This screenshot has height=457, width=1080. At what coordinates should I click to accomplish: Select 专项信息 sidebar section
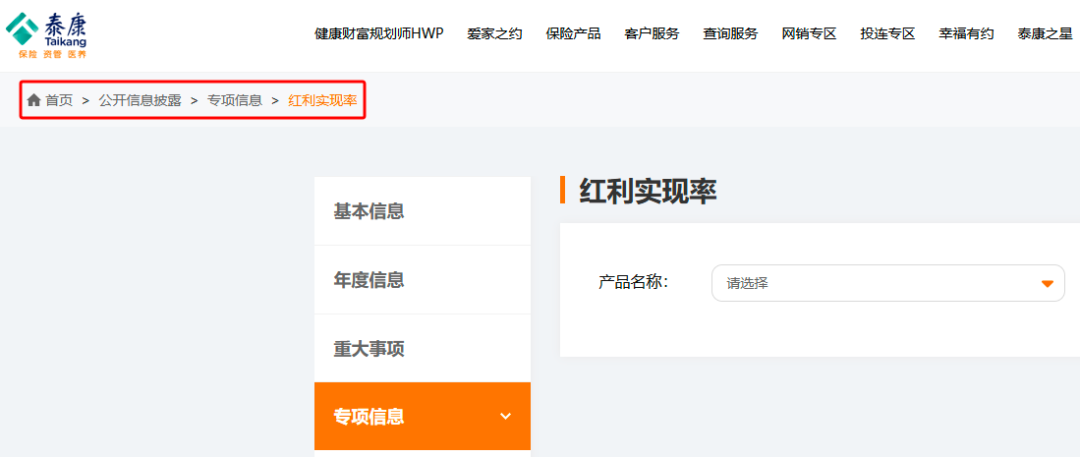[422, 416]
